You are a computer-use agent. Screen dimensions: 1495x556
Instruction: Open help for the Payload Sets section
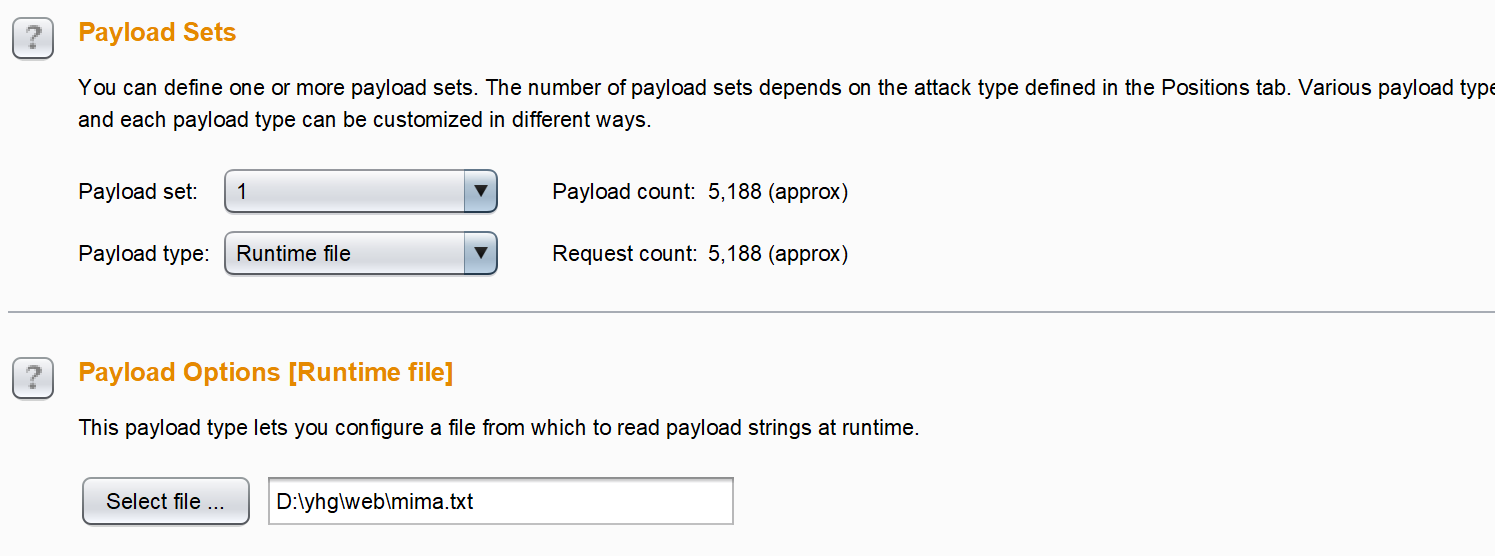coord(33,39)
